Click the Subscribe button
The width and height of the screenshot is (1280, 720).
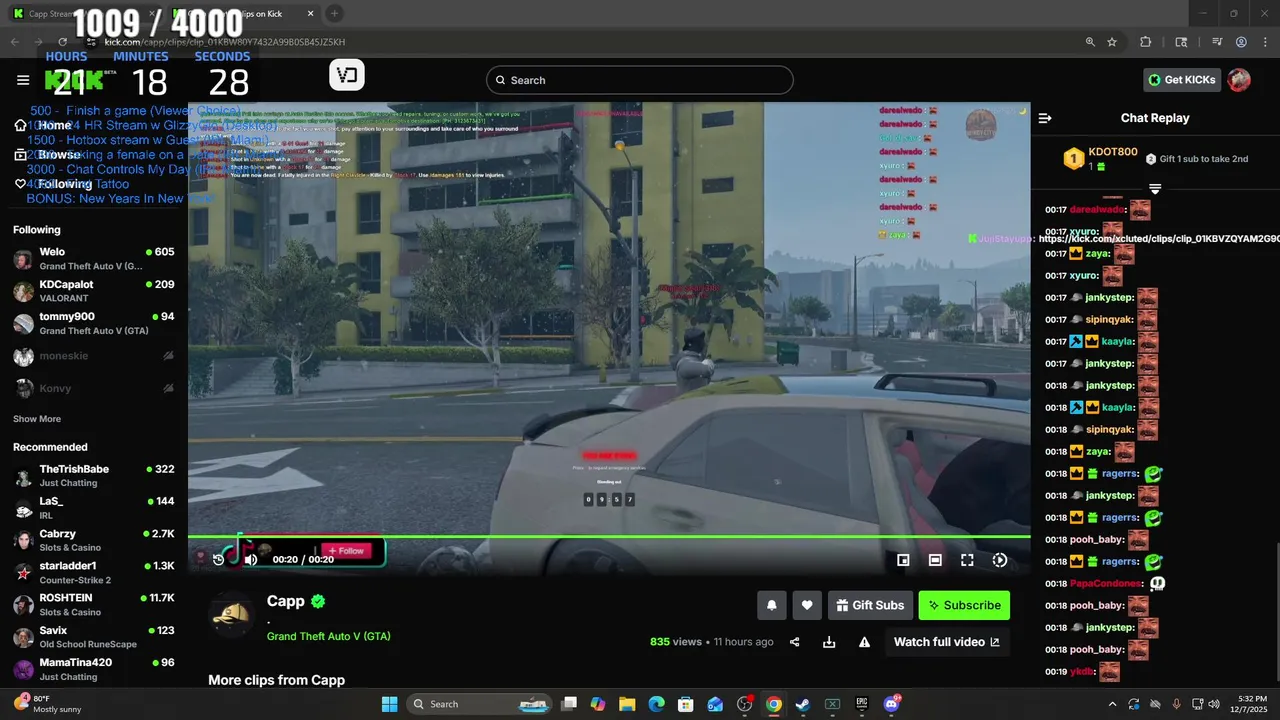[x=964, y=605]
